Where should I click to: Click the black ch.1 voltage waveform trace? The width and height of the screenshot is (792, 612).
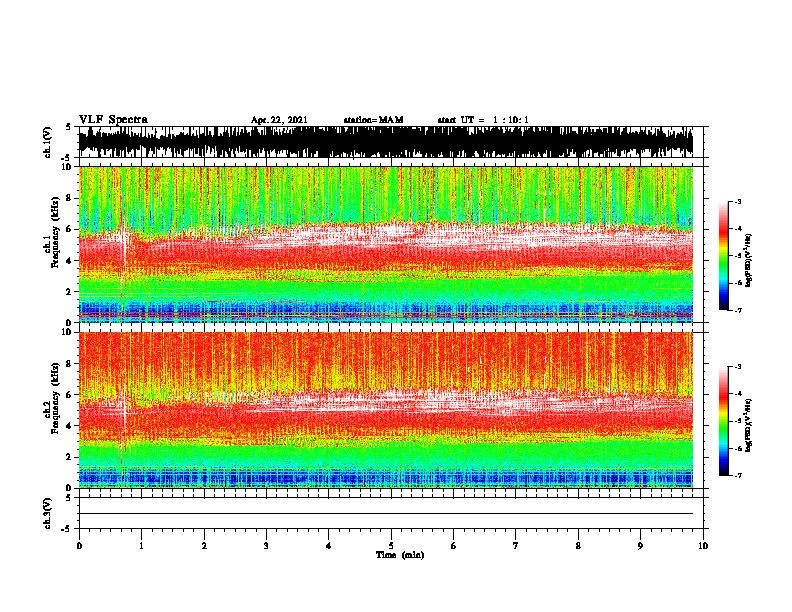point(386,142)
